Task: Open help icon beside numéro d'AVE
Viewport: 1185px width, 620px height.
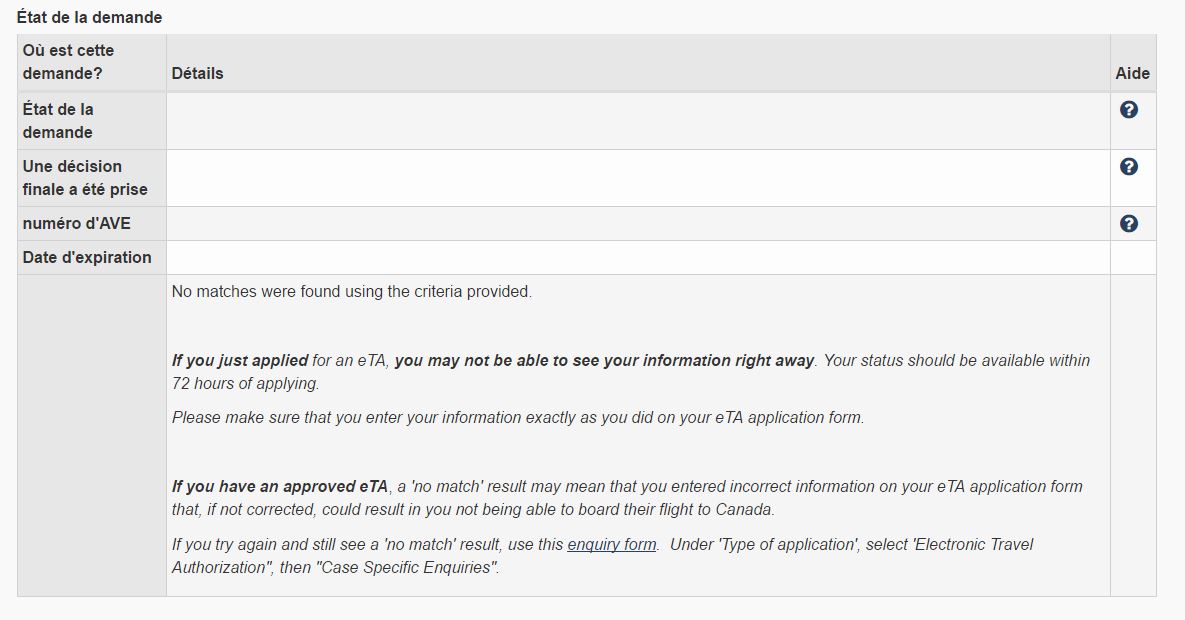Action: [x=1128, y=223]
